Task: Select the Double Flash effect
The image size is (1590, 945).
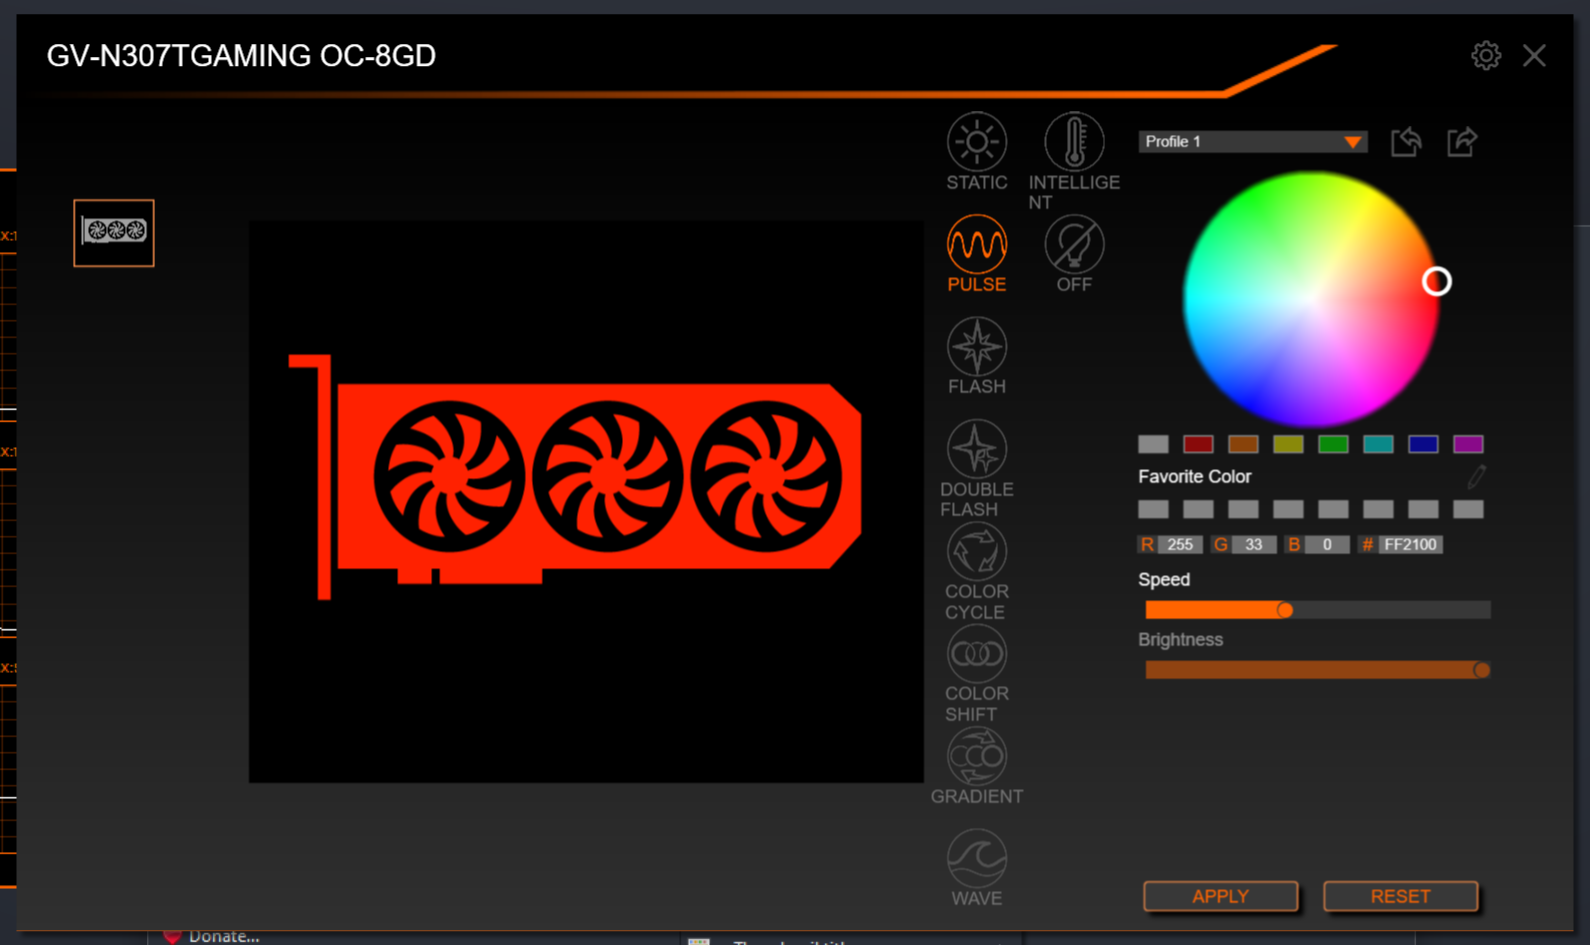Action: [x=976, y=449]
